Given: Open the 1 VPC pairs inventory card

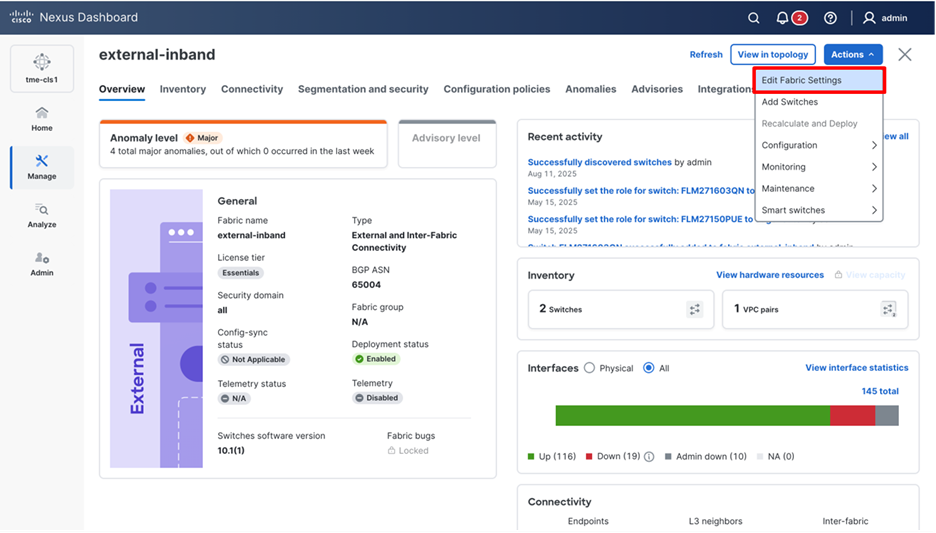Looking at the screenshot, I should [815, 309].
